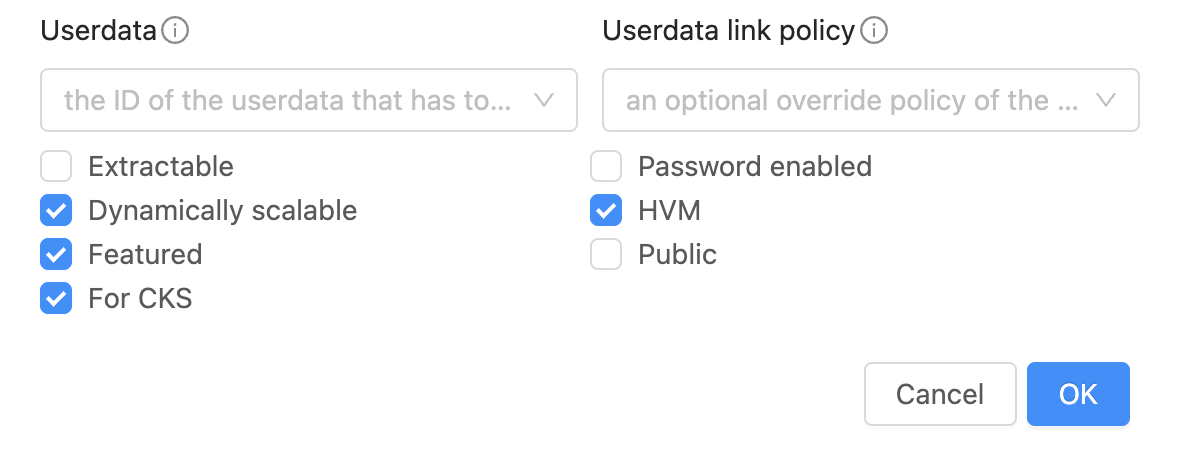Click the 'Dynamically scalable' label text

click(222, 211)
